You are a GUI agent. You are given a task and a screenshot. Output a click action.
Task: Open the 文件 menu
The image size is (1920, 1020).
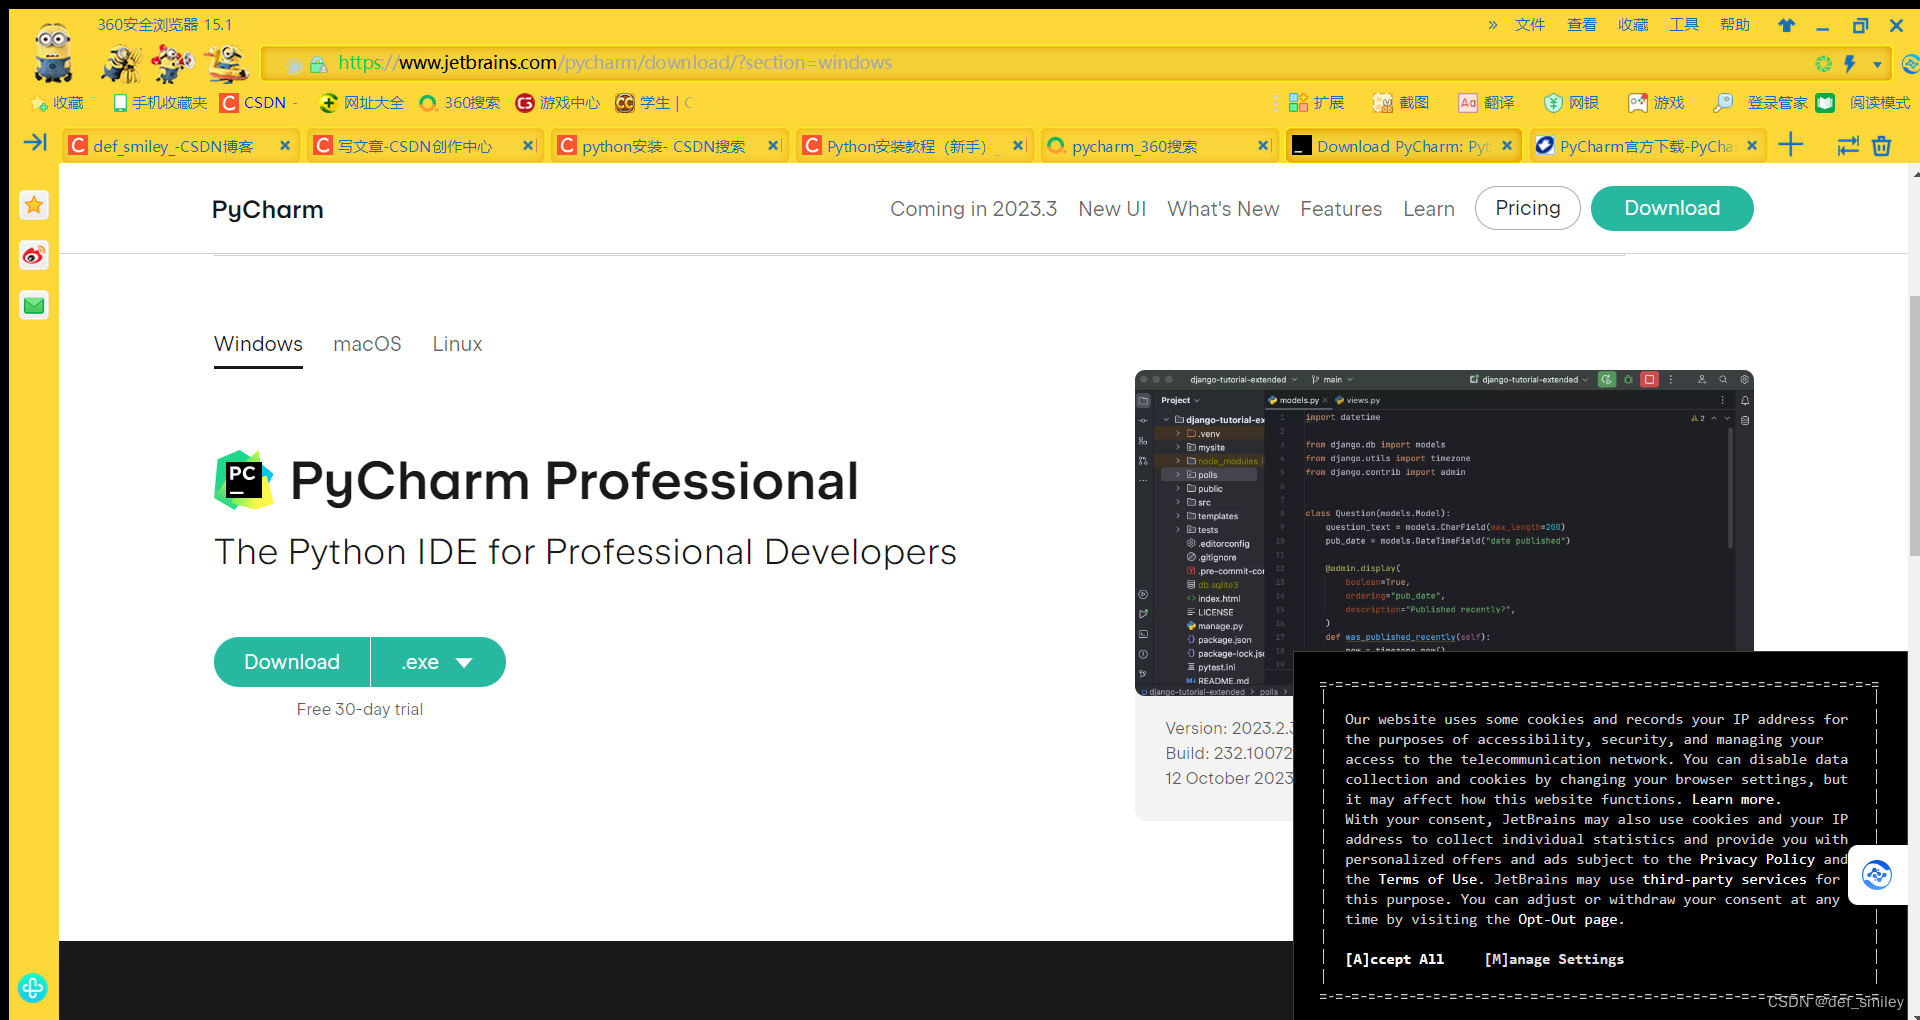(x=1530, y=25)
